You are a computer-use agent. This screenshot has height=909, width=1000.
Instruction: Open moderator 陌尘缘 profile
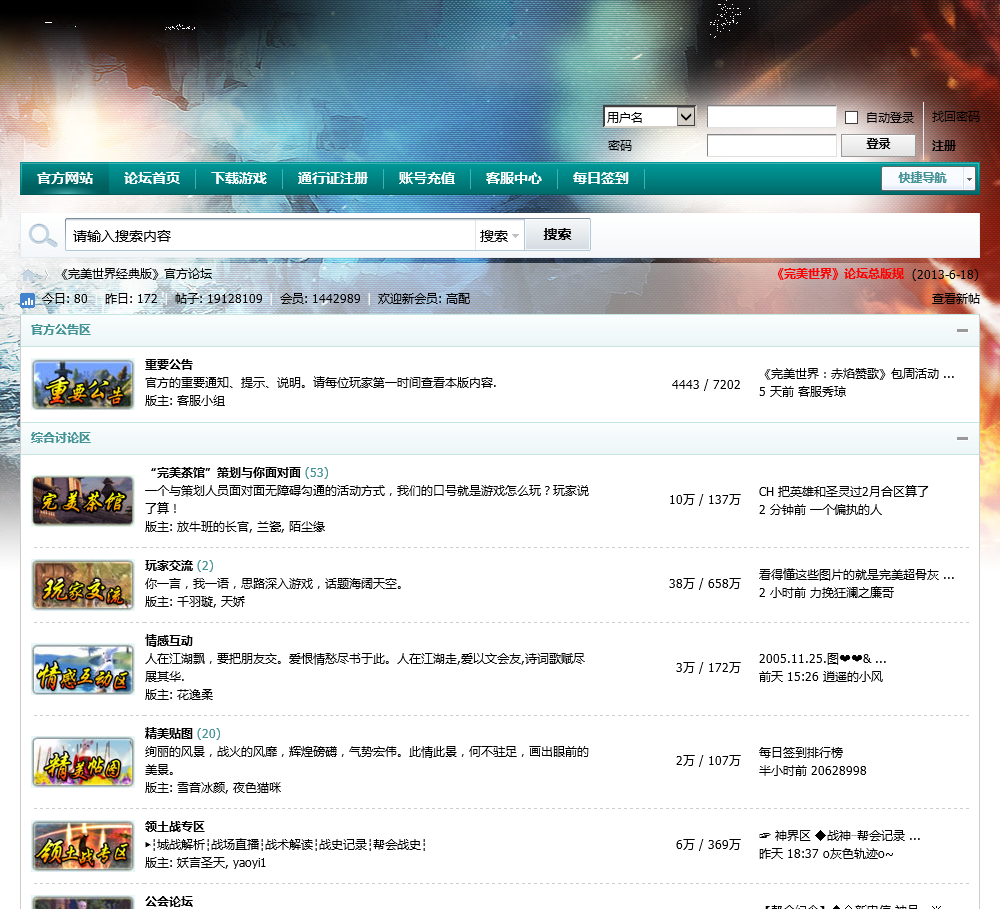pos(307,527)
